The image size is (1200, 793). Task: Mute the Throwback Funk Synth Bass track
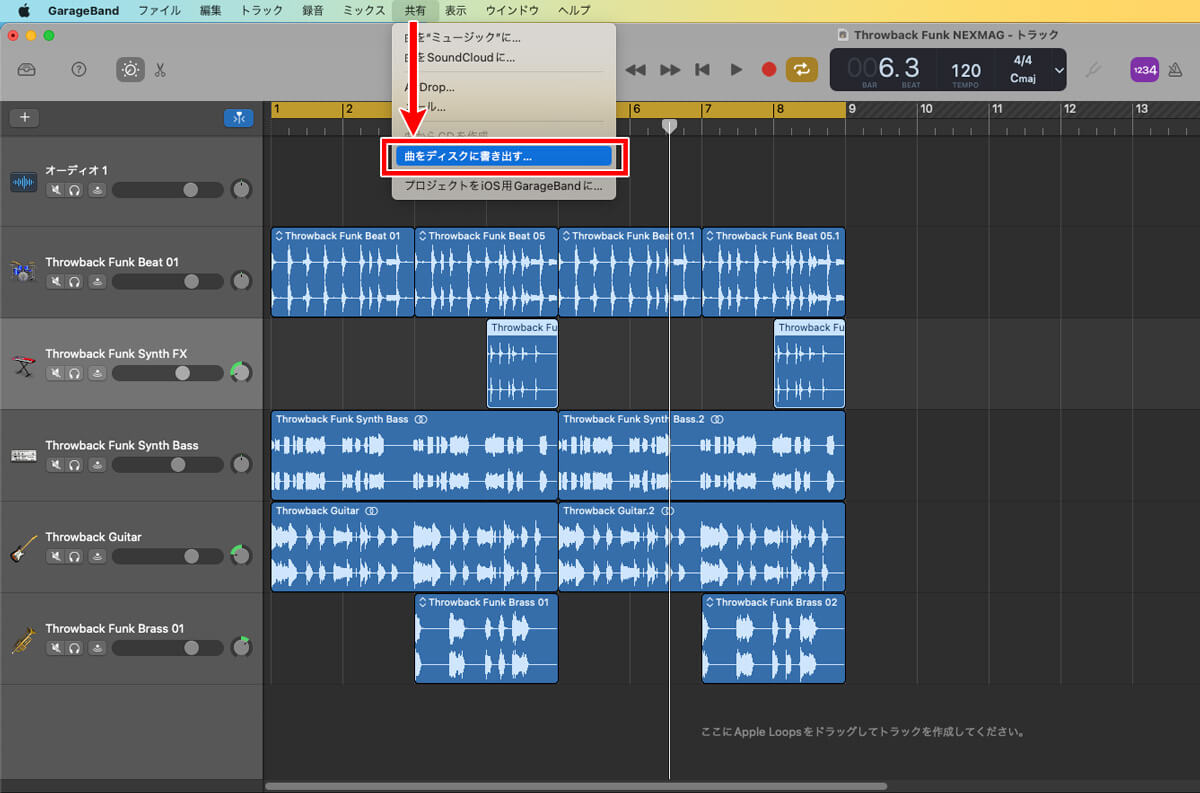pos(56,465)
